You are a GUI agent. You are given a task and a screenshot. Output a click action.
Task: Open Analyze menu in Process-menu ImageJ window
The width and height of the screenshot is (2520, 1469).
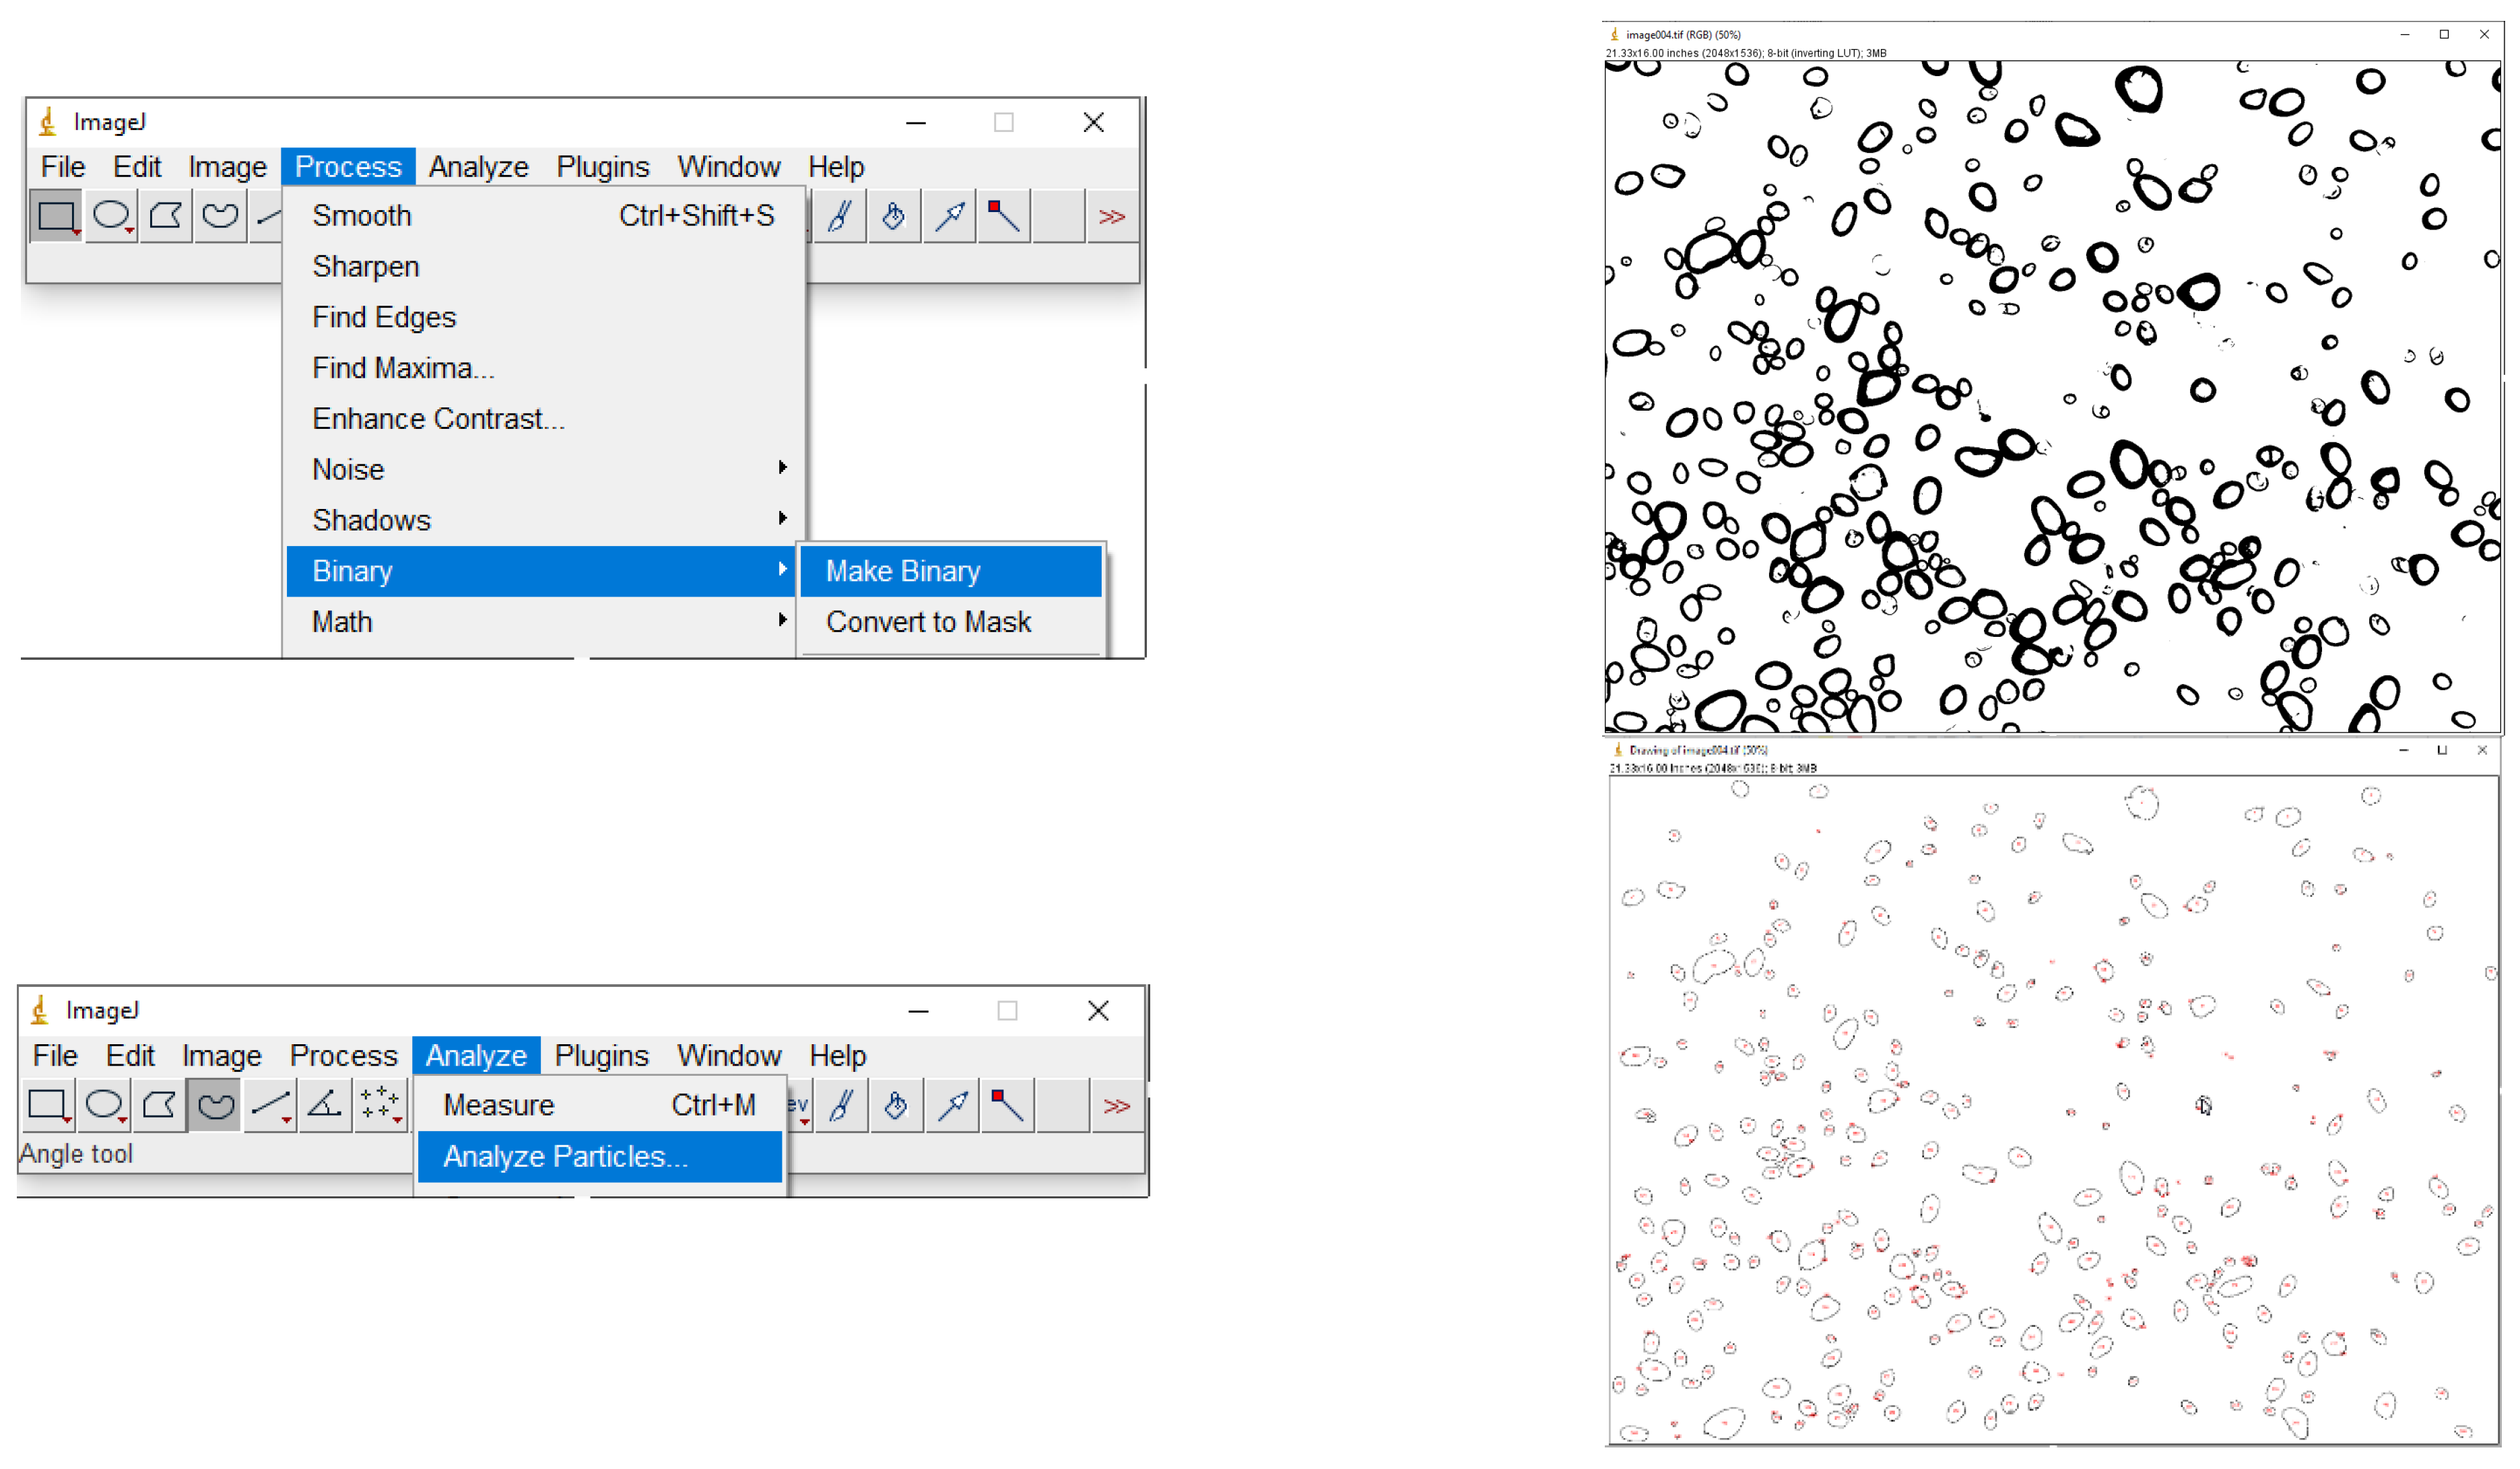(x=478, y=166)
